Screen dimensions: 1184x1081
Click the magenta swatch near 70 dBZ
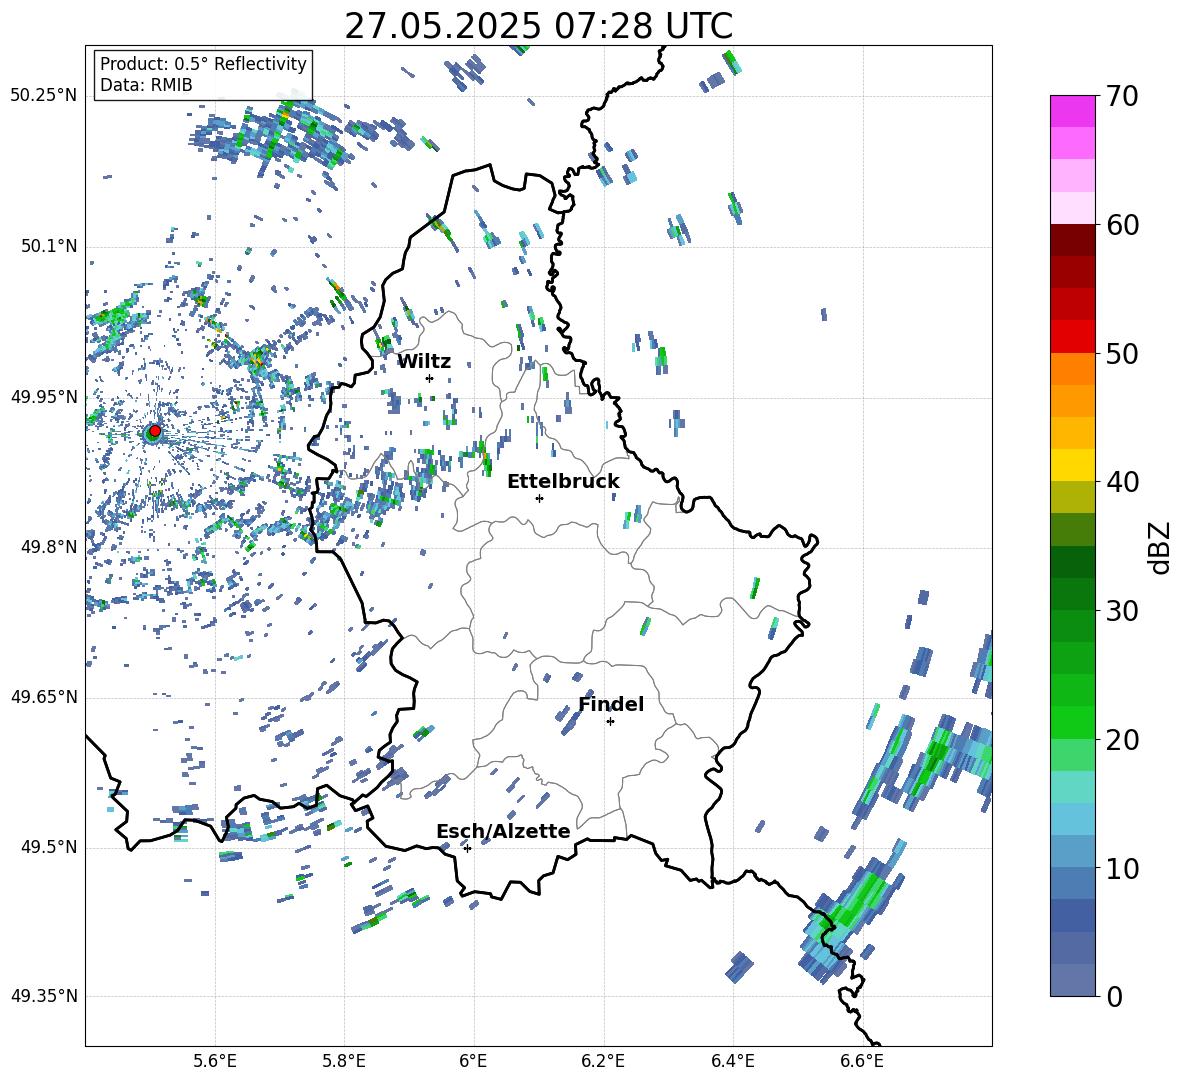coord(1073,111)
